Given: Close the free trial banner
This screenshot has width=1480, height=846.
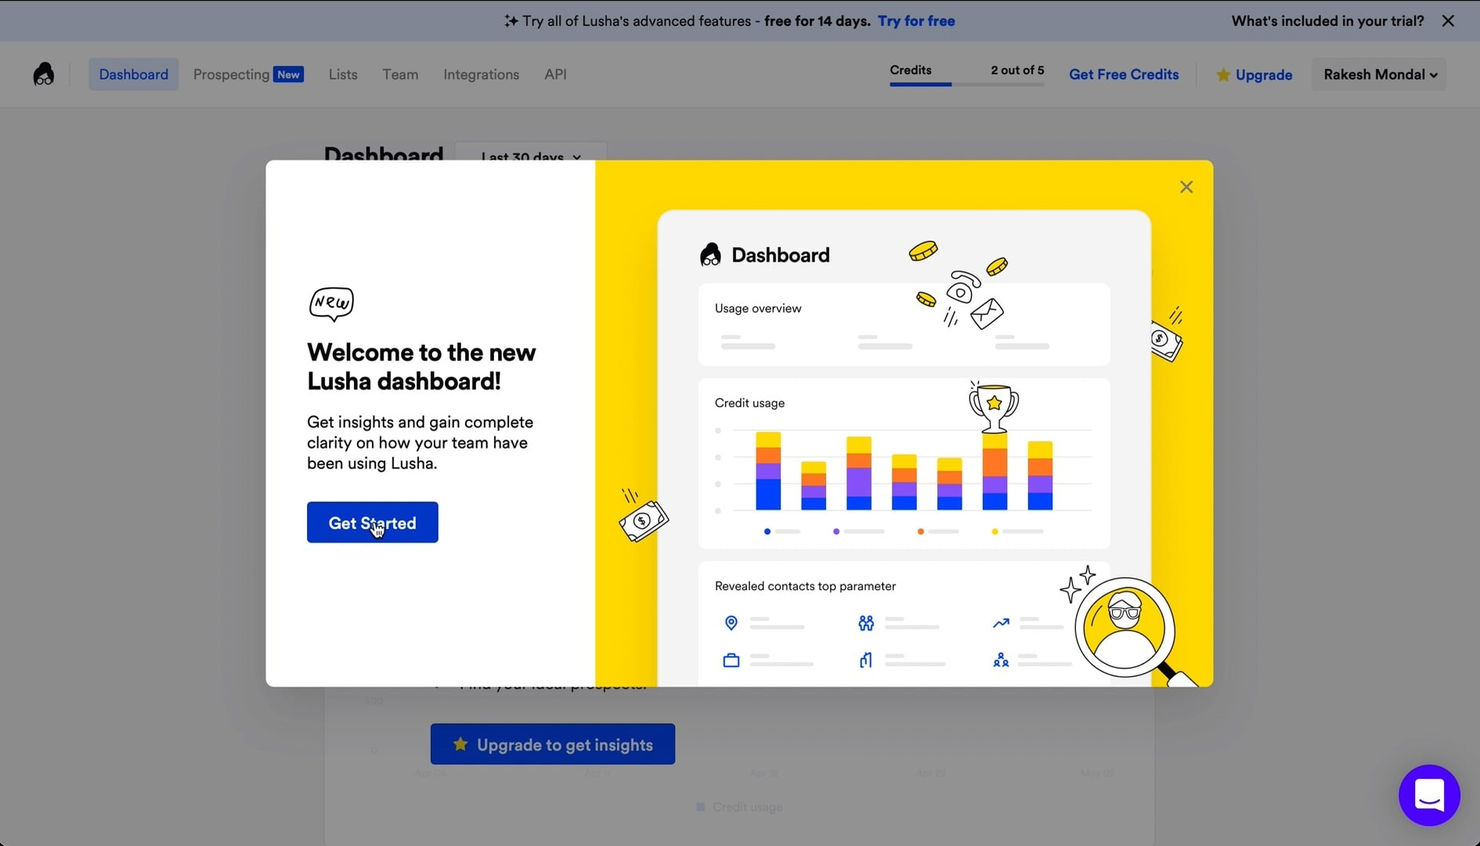Looking at the screenshot, I should point(1447,20).
